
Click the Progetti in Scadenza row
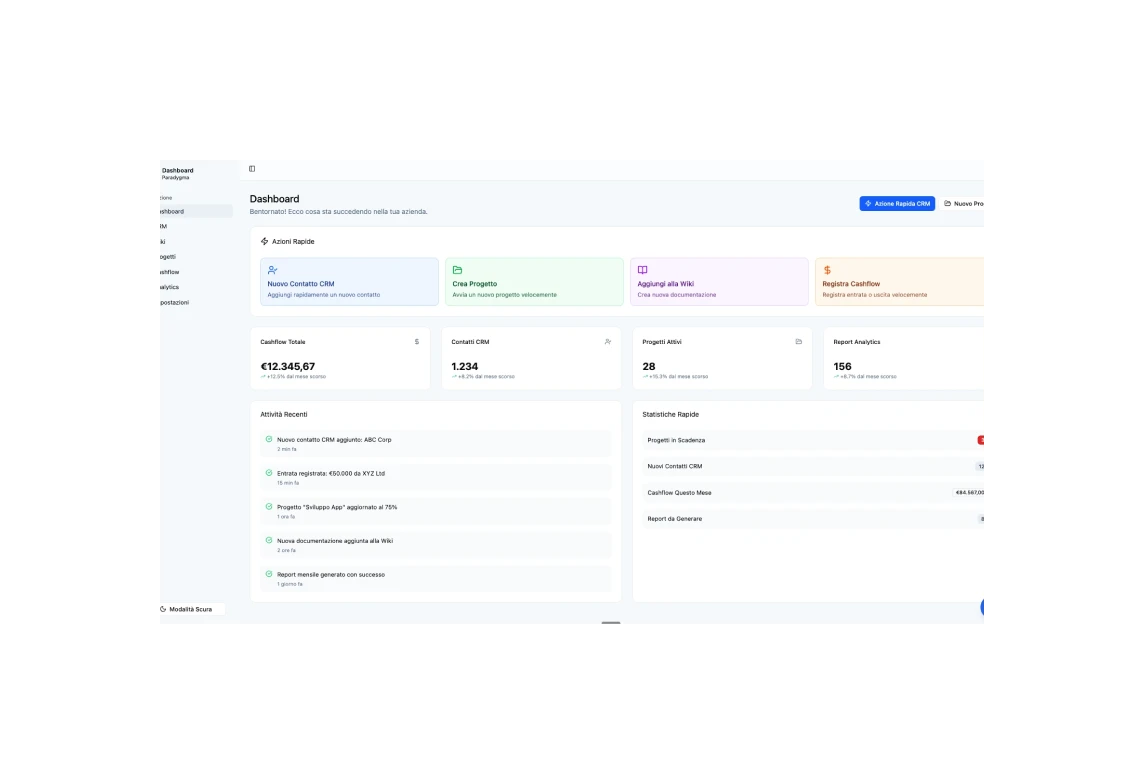[x=813, y=440]
